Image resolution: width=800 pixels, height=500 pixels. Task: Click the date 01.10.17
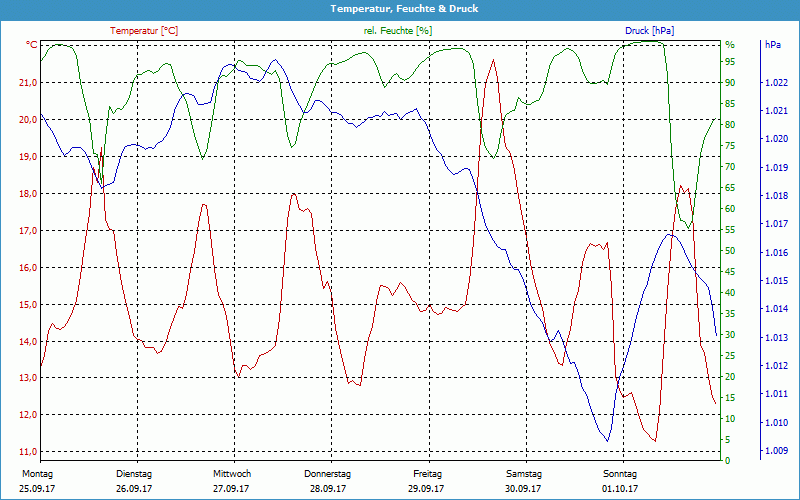[620, 489]
